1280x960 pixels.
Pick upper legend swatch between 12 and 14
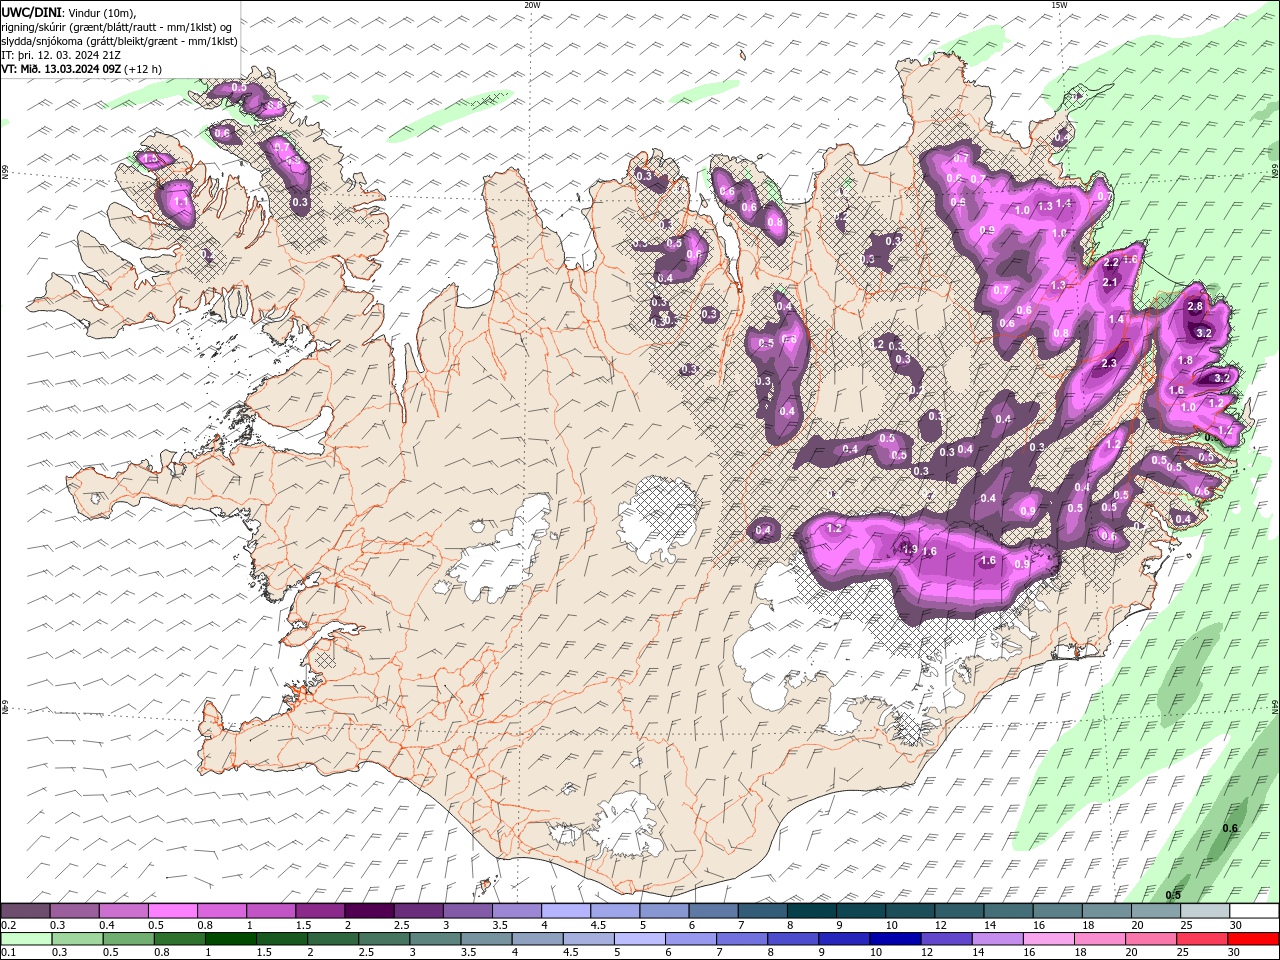coord(959,911)
